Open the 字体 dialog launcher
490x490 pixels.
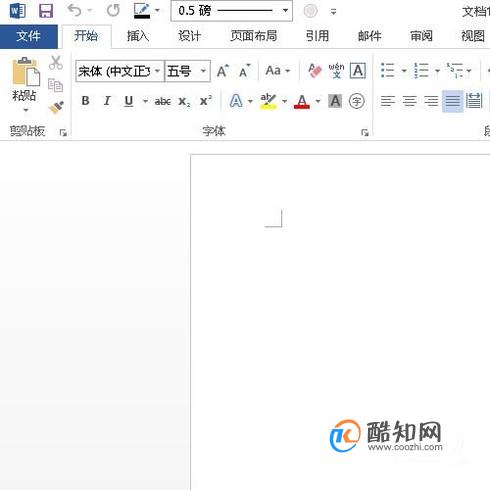(x=365, y=133)
